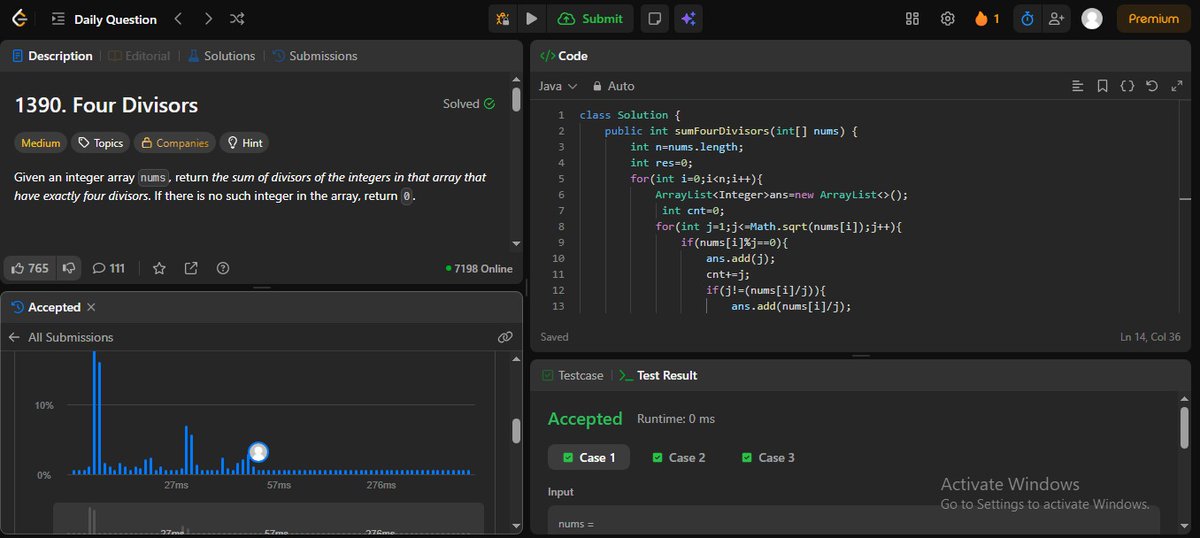Viewport: 1200px width, 538px height.
Task: Select Case 2 result
Action: (x=679, y=457)
